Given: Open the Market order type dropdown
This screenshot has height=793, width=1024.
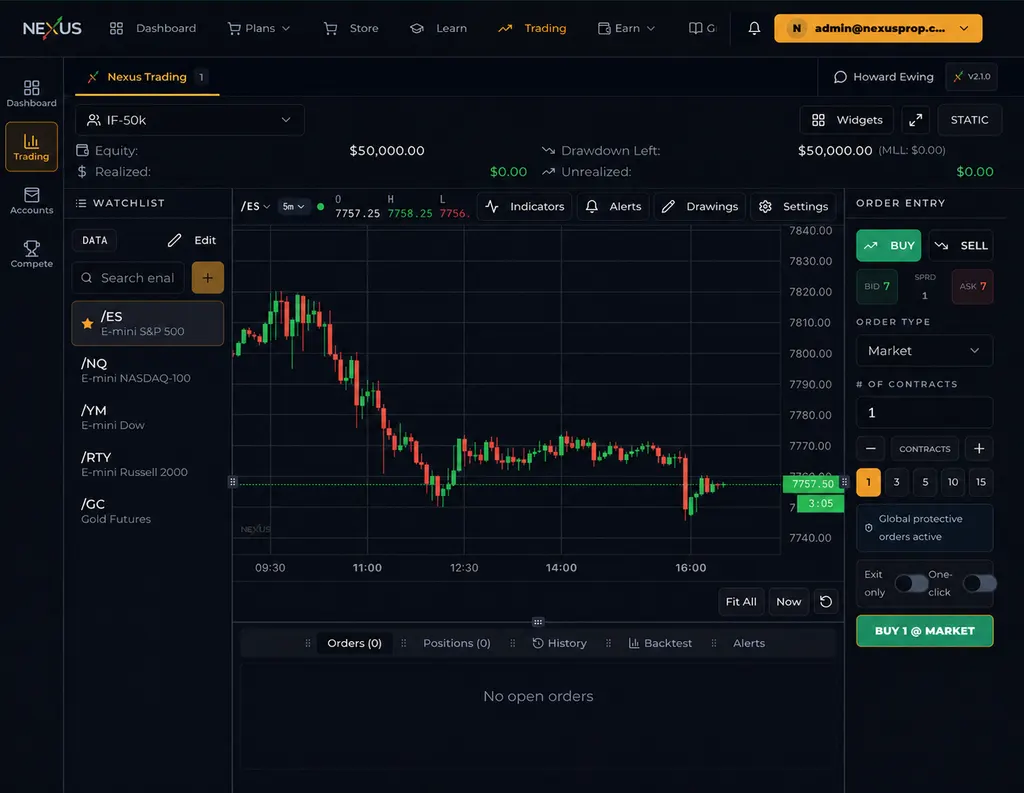Looking at the screenshot, I should (x=925, y=351).
